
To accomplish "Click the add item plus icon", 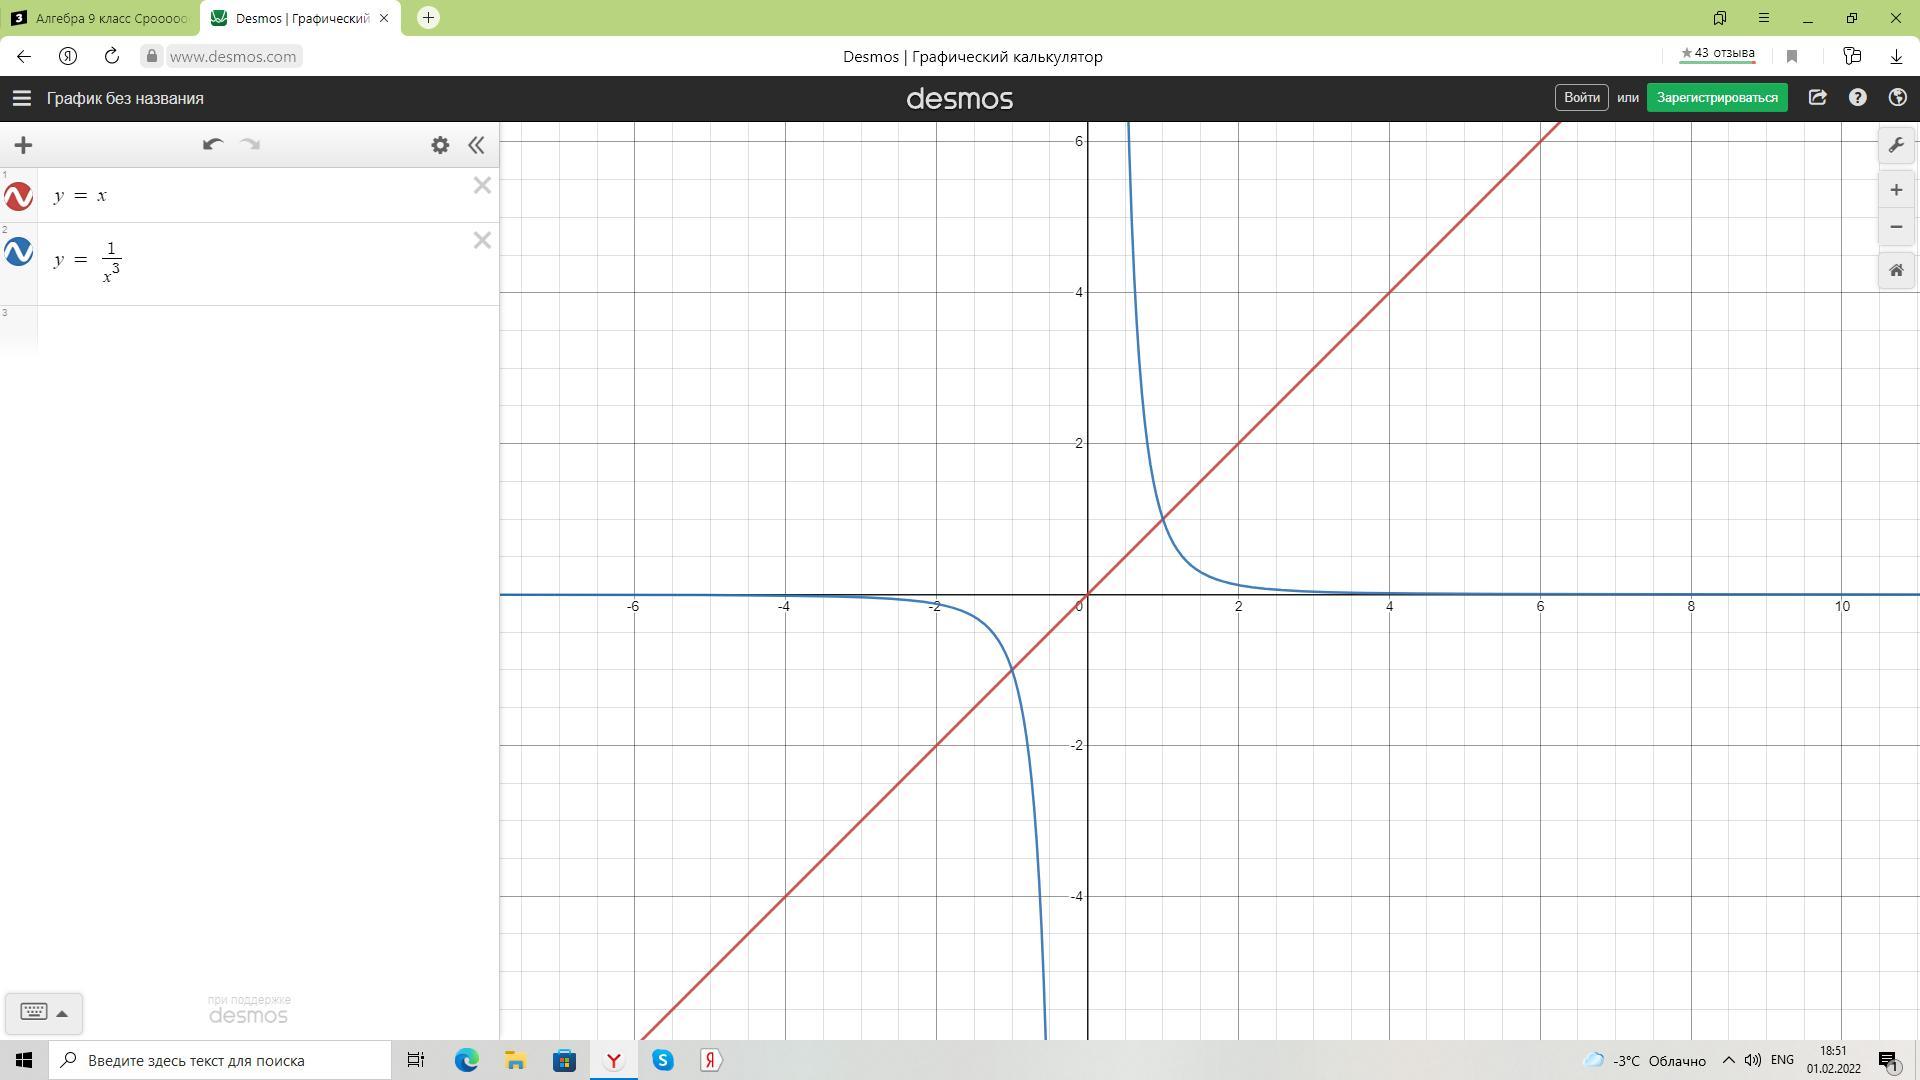I will pyautogui.click(x=23, y=145).
